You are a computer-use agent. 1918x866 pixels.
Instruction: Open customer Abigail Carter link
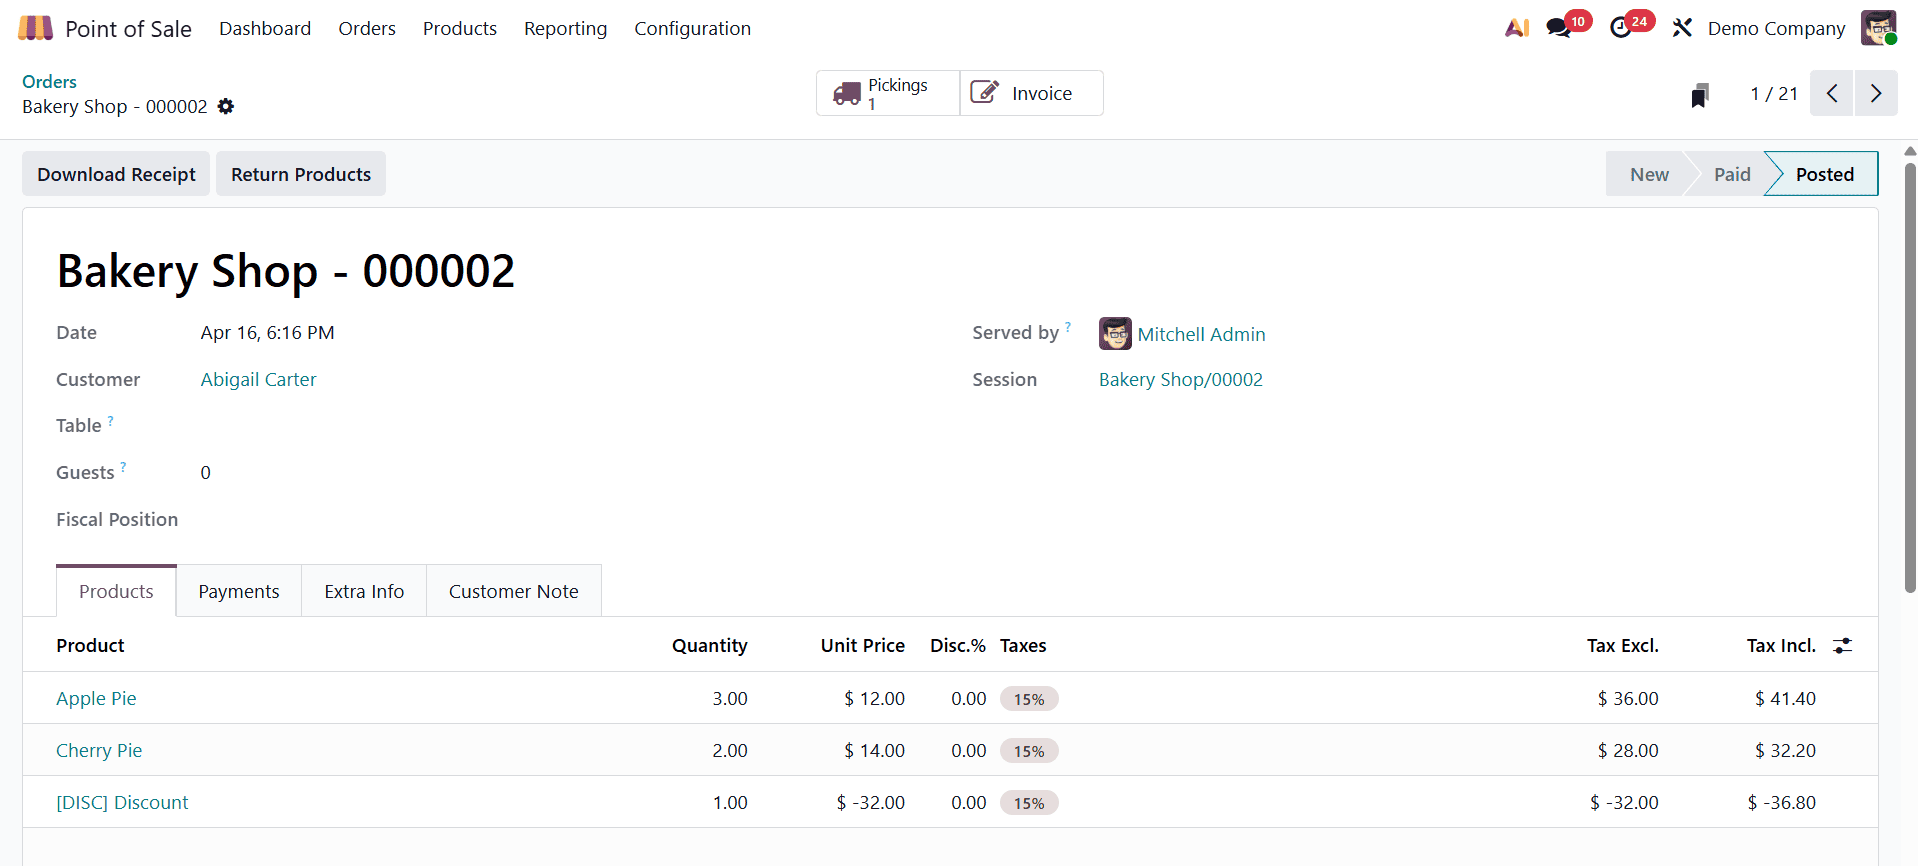click(258, 379)
